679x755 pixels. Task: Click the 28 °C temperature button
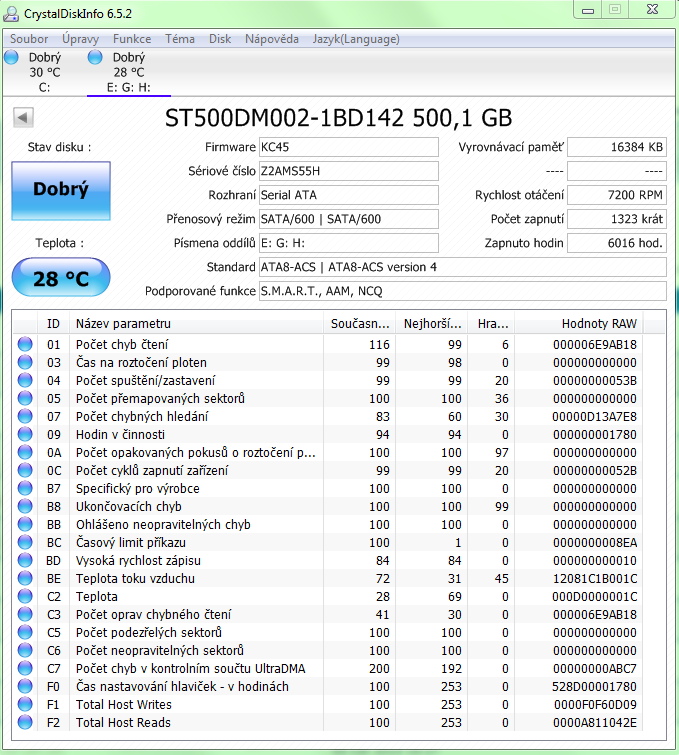coord(61,278)
